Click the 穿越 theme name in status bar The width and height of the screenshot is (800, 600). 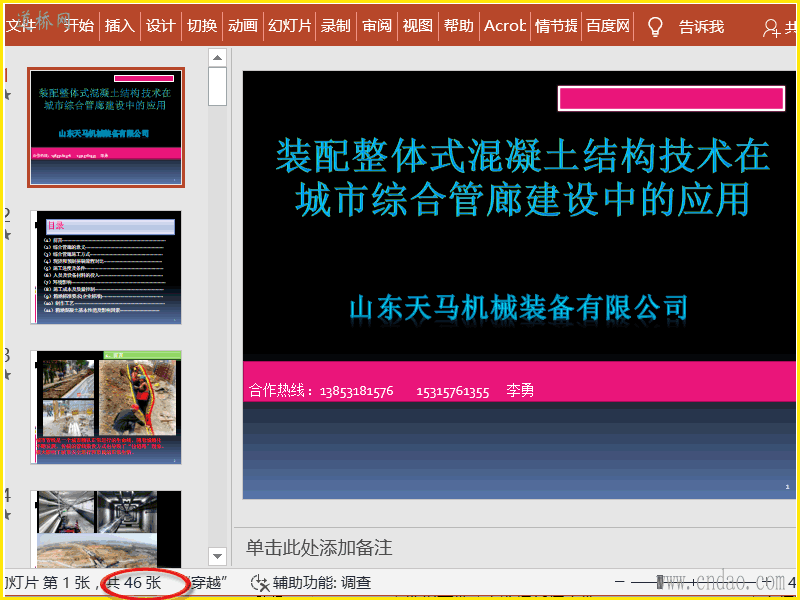point(207,582)
